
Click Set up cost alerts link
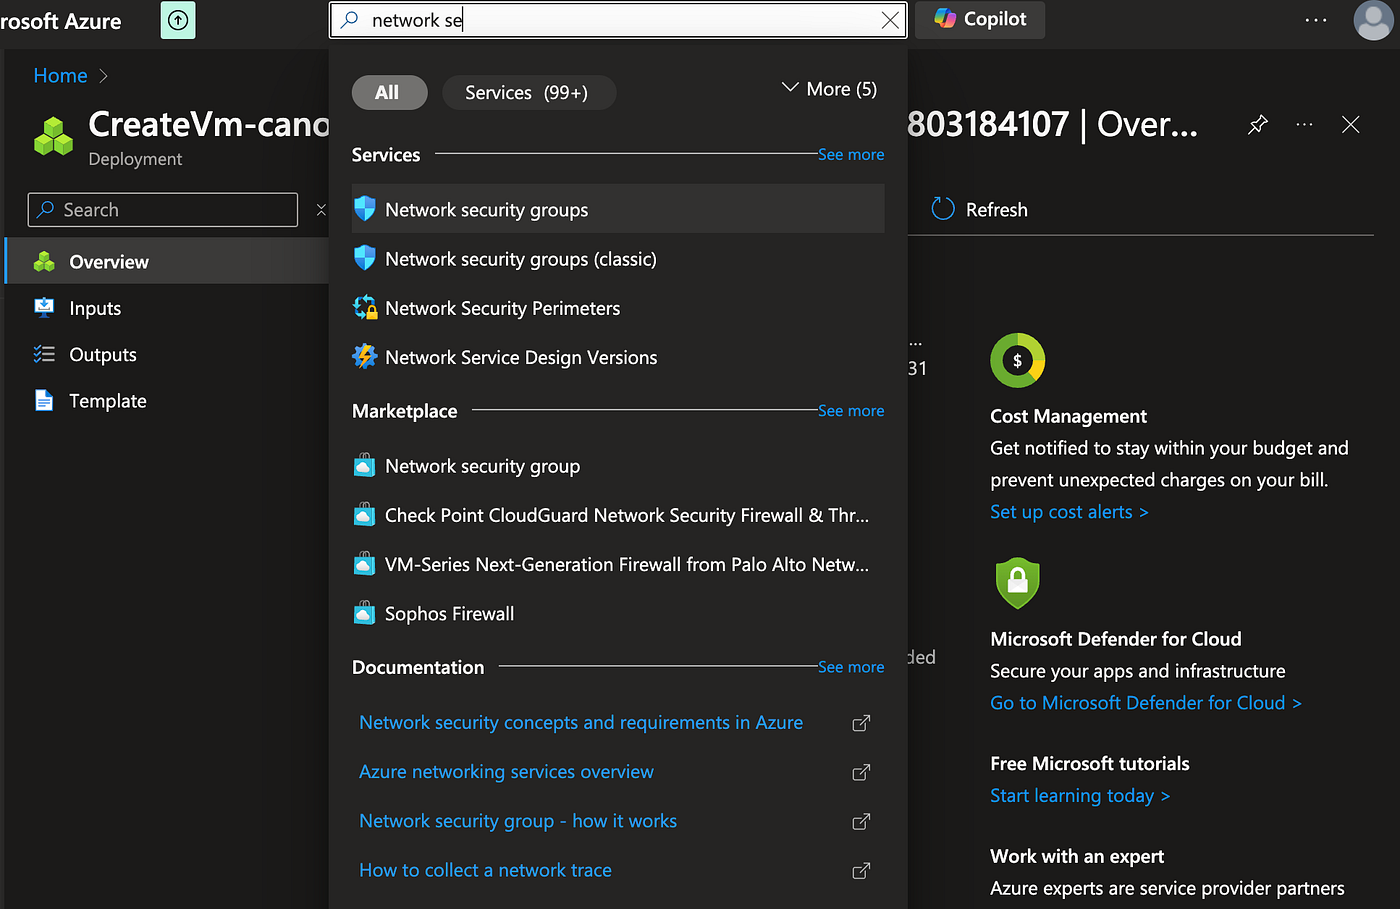(1069, 512)
